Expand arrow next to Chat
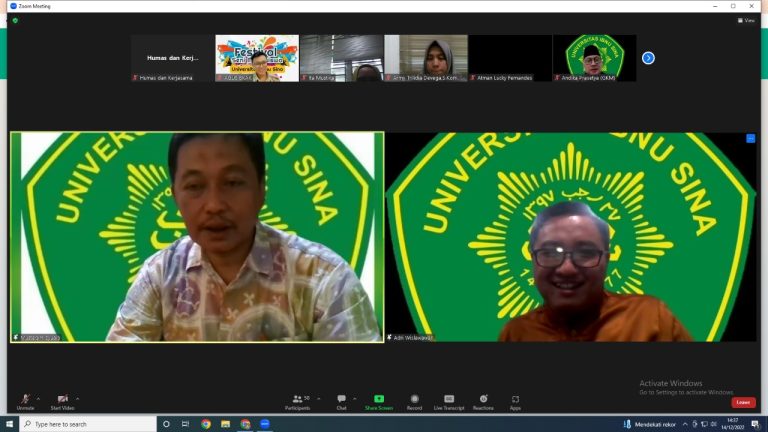This screenshot has height=432, width=768. 355,399
